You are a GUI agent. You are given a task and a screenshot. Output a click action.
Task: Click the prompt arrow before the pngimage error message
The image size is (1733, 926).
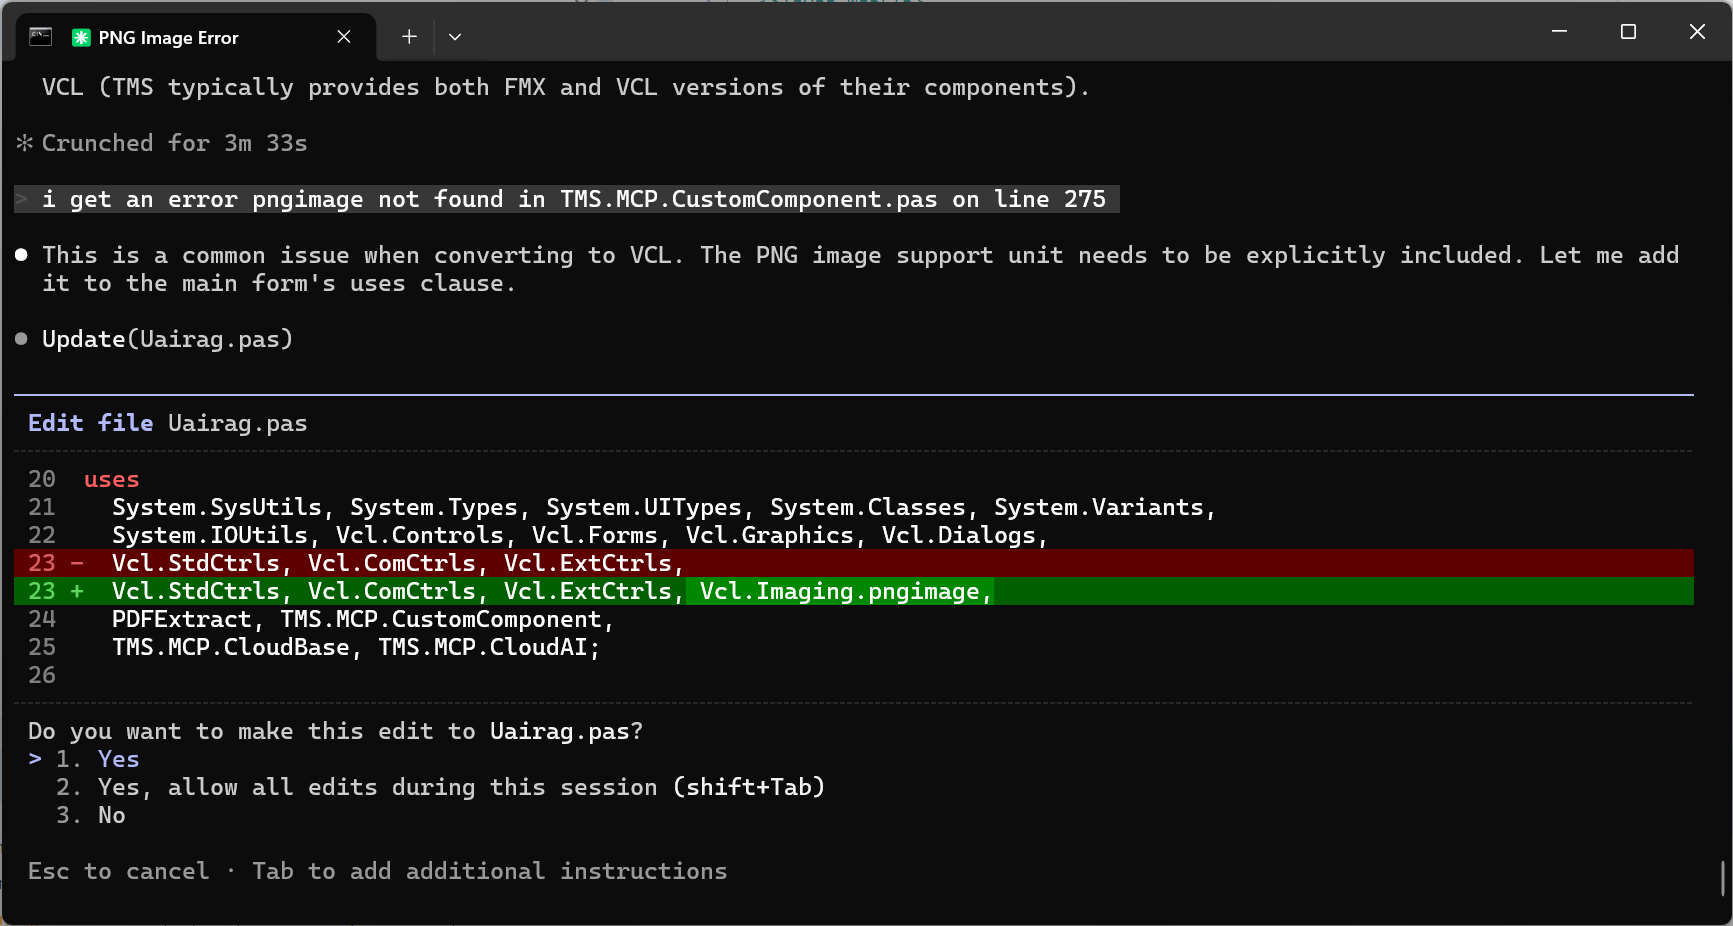point(21,199)
